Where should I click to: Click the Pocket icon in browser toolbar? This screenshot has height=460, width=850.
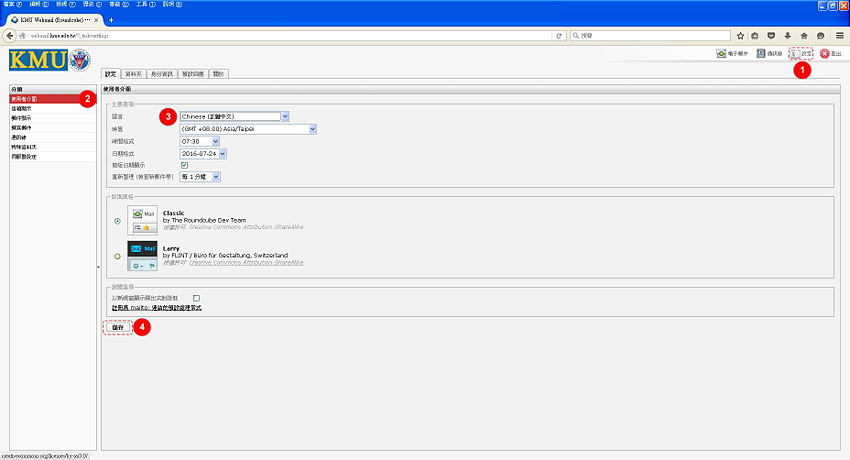(x=771, y=36)
